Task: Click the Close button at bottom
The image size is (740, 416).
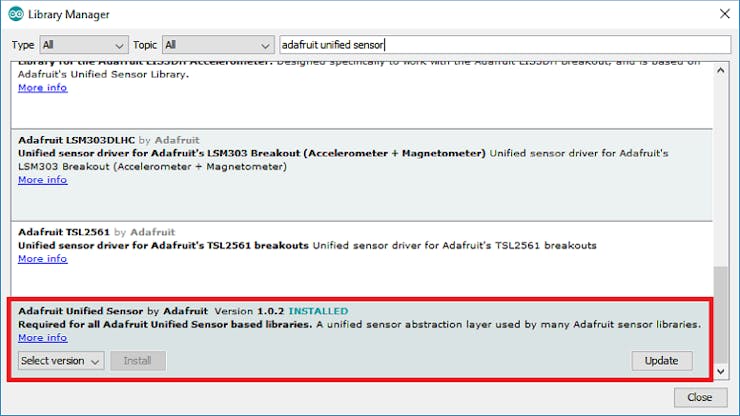Action: point(699,398)
